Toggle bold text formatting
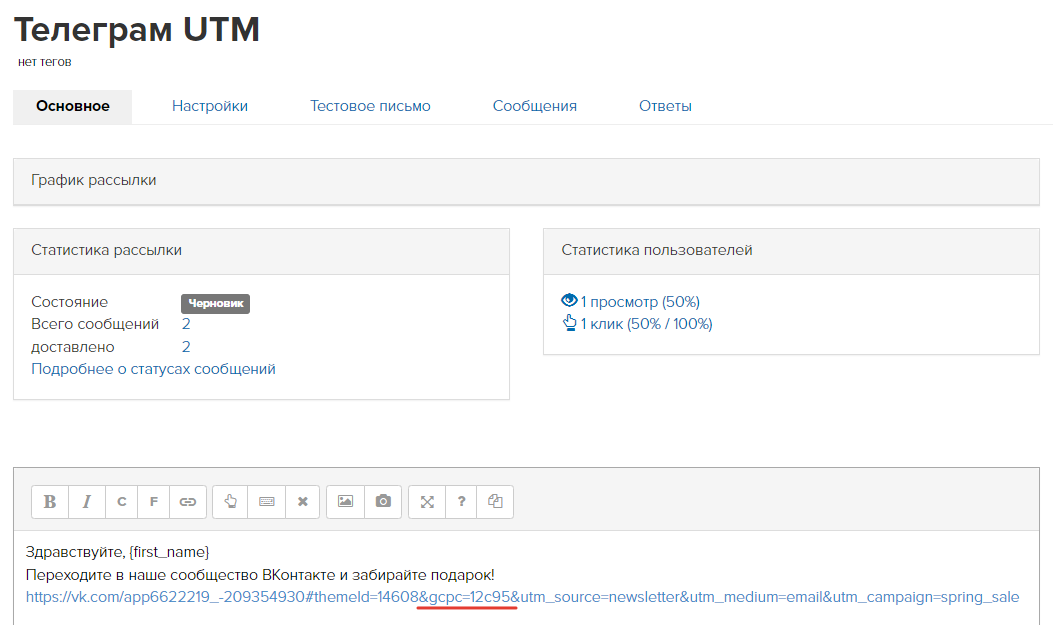 50,502
